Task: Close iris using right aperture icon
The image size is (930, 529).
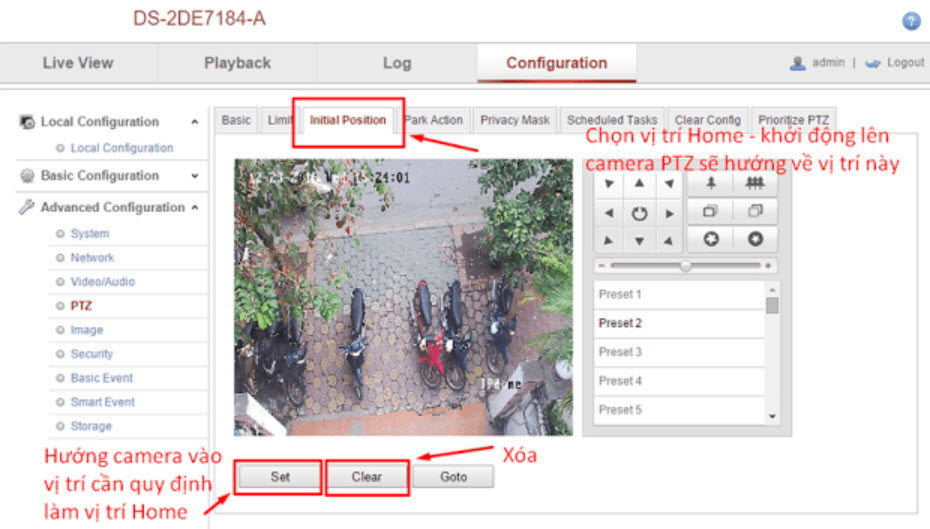Action: click(754, 239)
